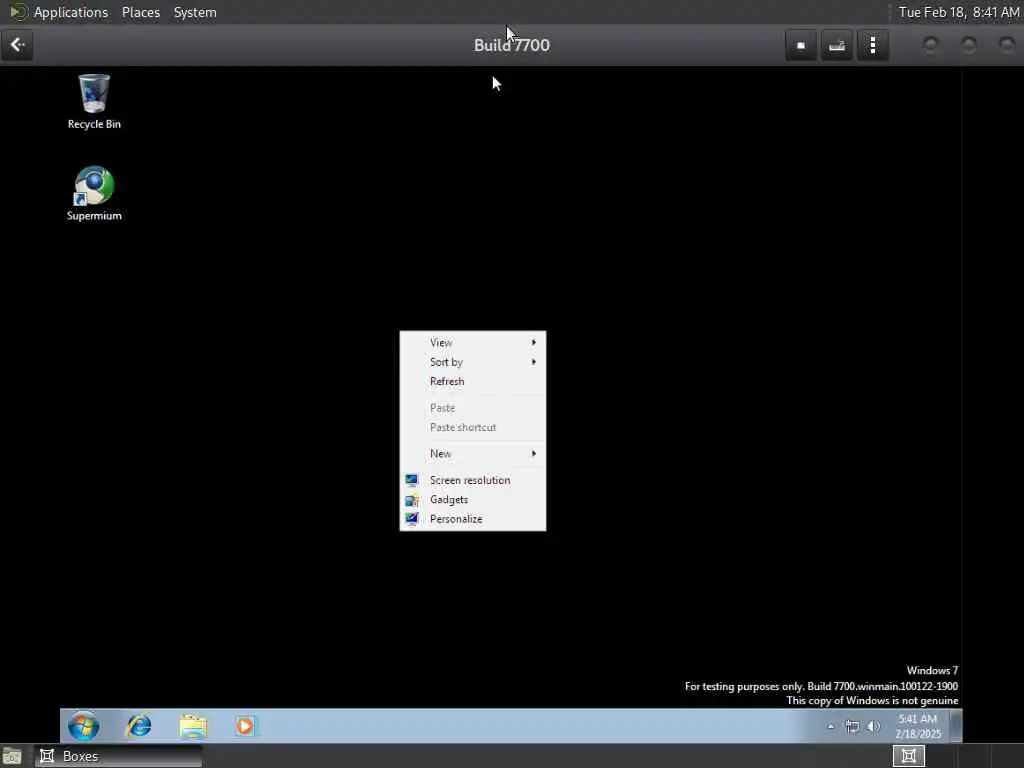Open the Applications menu
The height and width of the screenshot is (768, 1024).
coord(71,12)
